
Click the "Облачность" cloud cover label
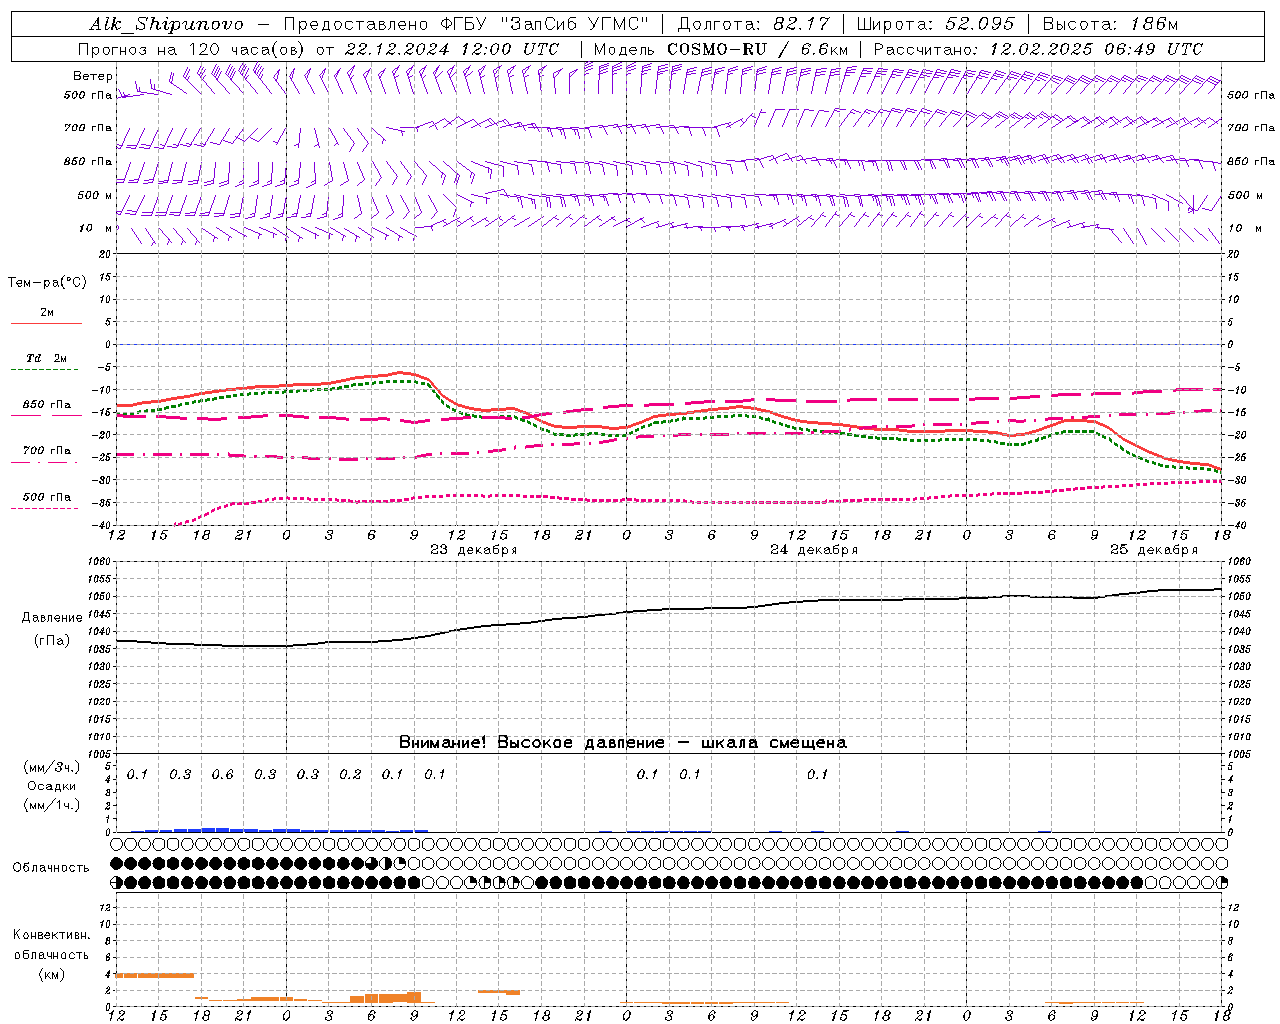point(51,867)
